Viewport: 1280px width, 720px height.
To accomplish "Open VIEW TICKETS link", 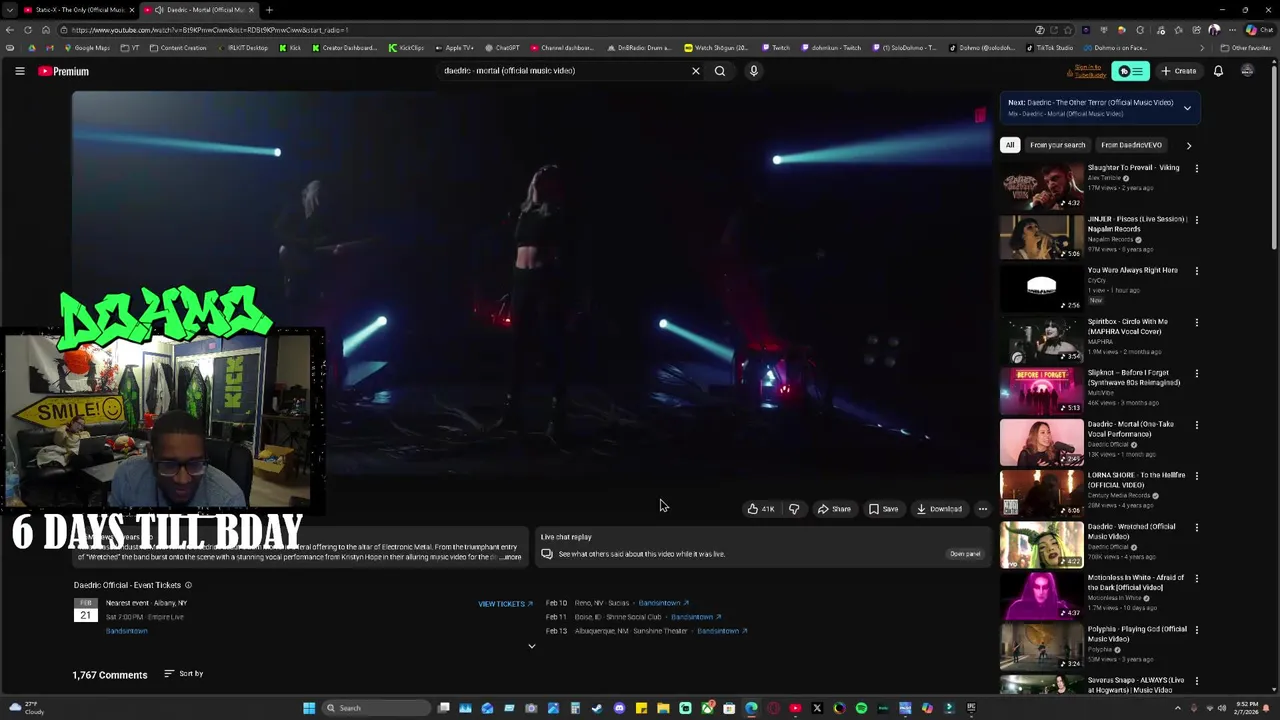I will pos(505,604).
